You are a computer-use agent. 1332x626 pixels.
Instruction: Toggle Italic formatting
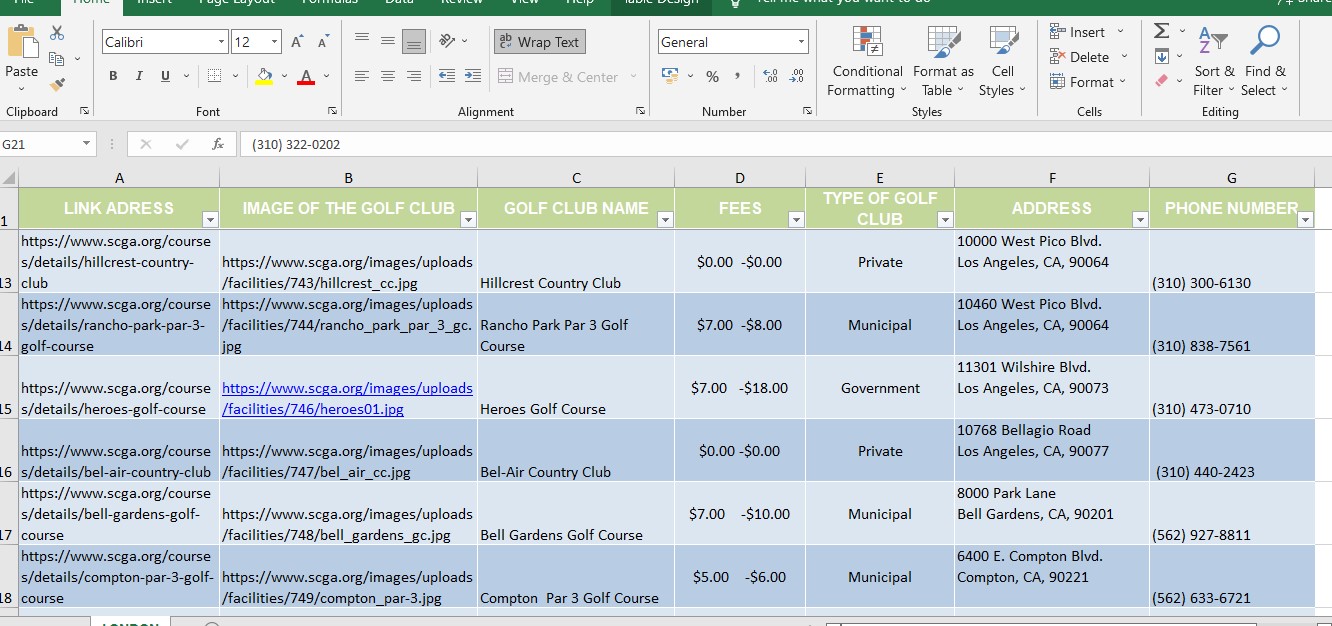click(x=138, y=76)
